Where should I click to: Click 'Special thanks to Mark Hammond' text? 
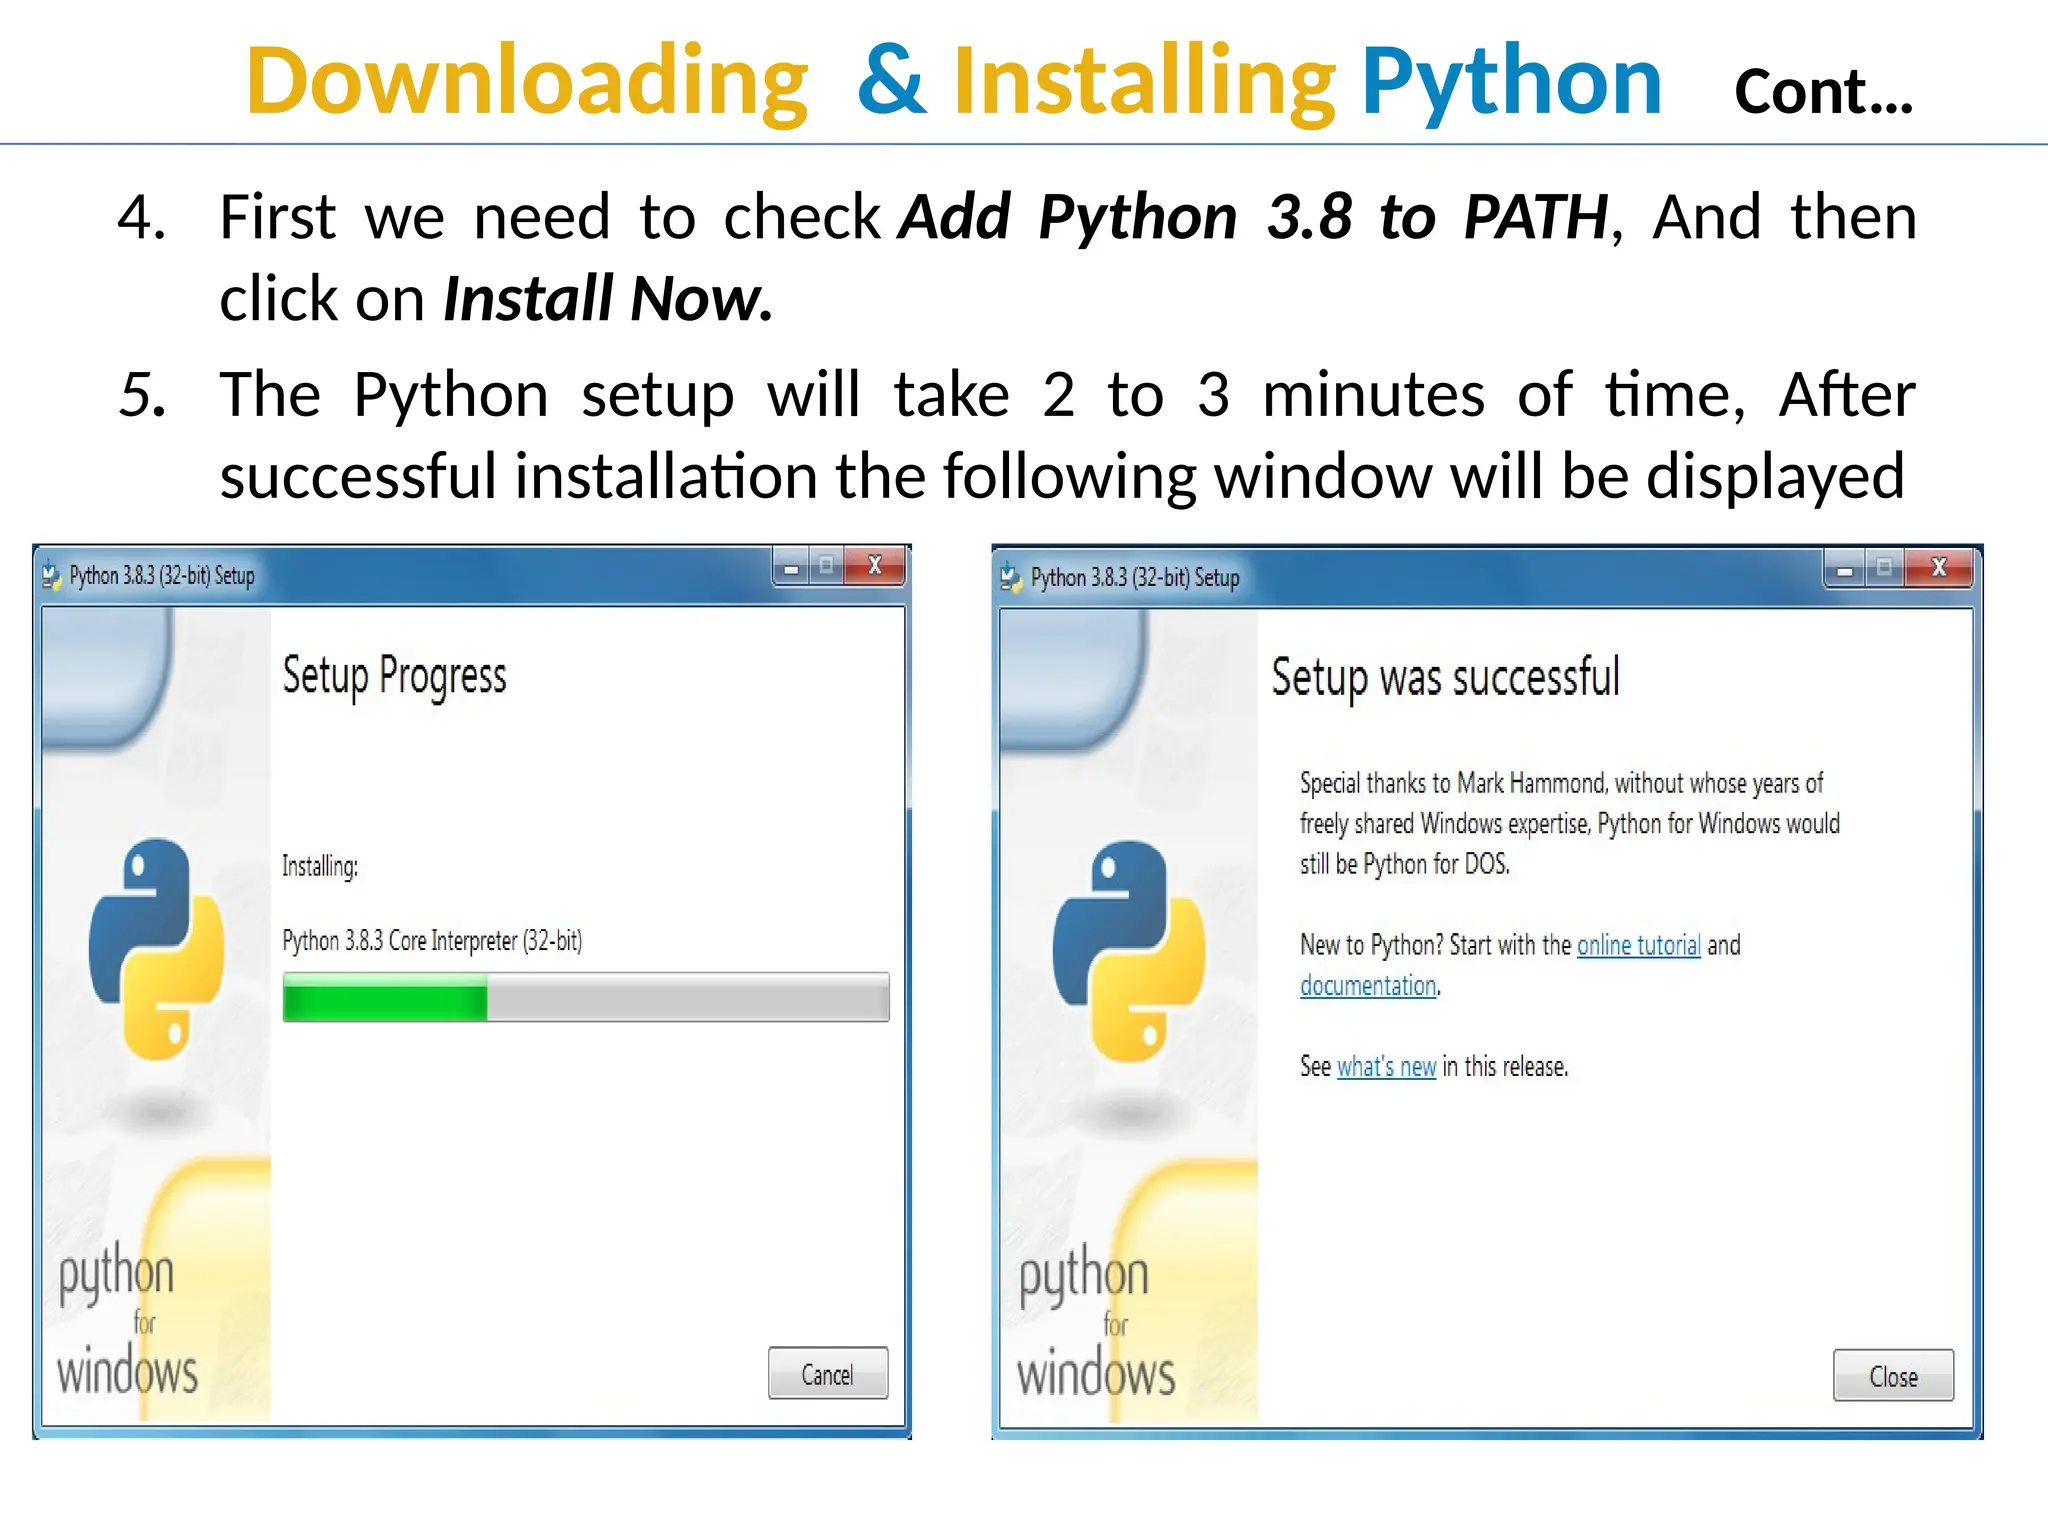tap(1453, 783)
